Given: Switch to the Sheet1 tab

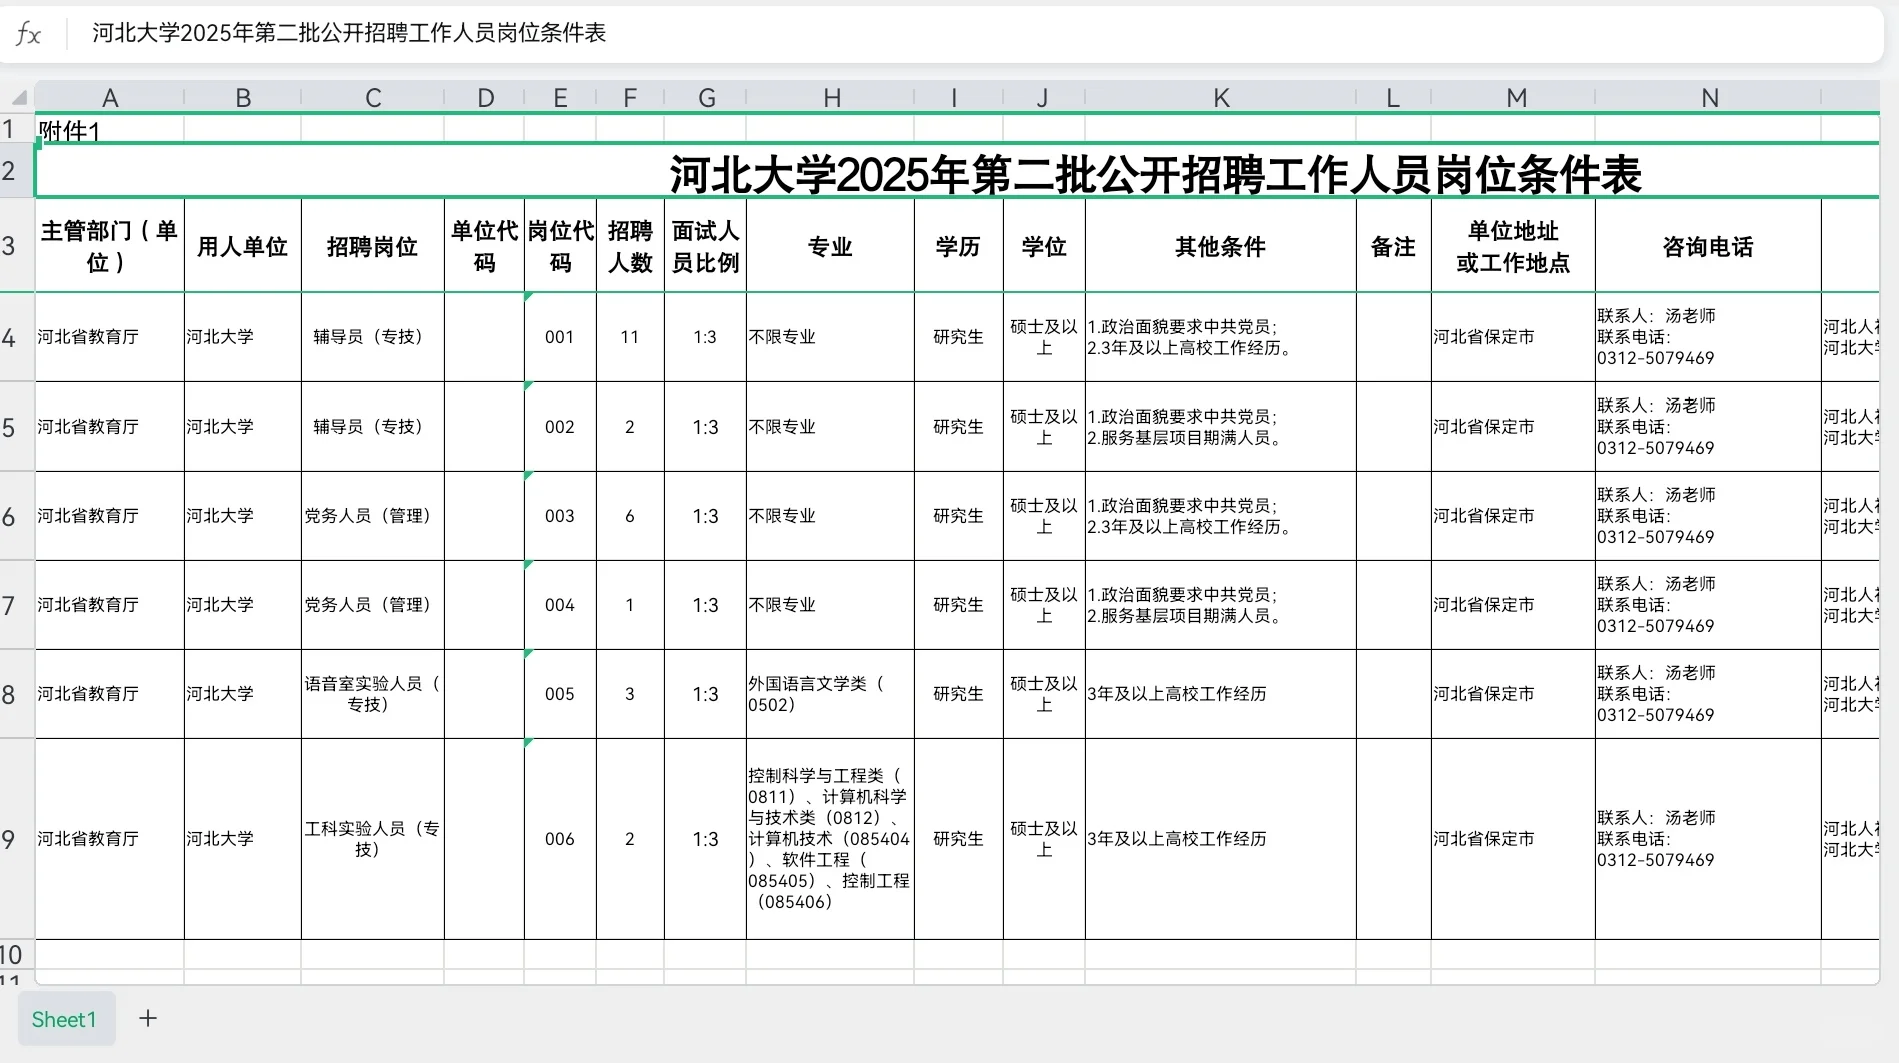Looking at the screenshot, I should (x=64, y=1019).
